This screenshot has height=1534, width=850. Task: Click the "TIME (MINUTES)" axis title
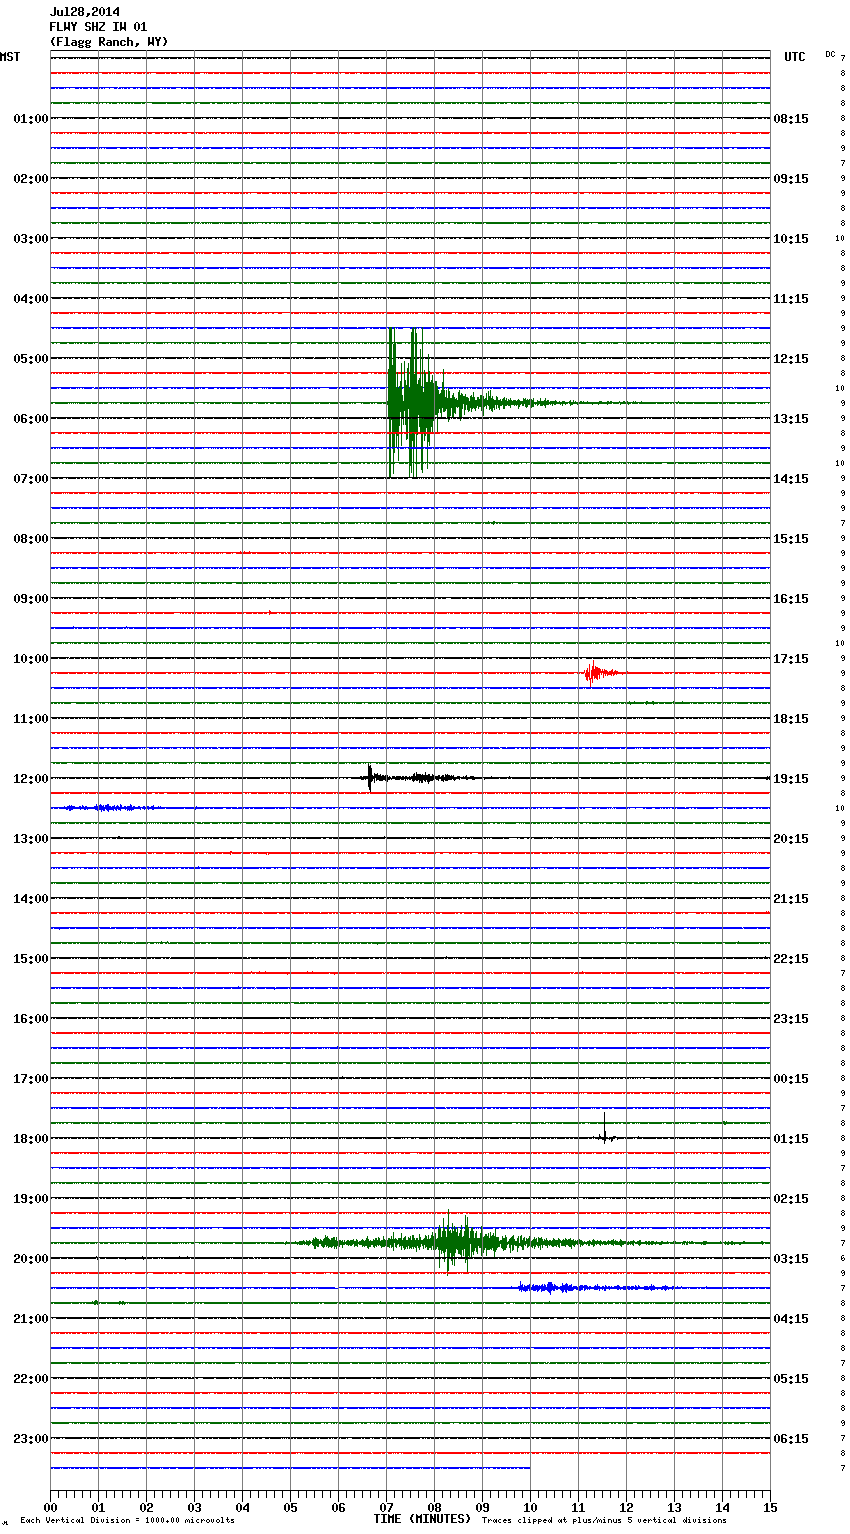(x=422, y=1519)
